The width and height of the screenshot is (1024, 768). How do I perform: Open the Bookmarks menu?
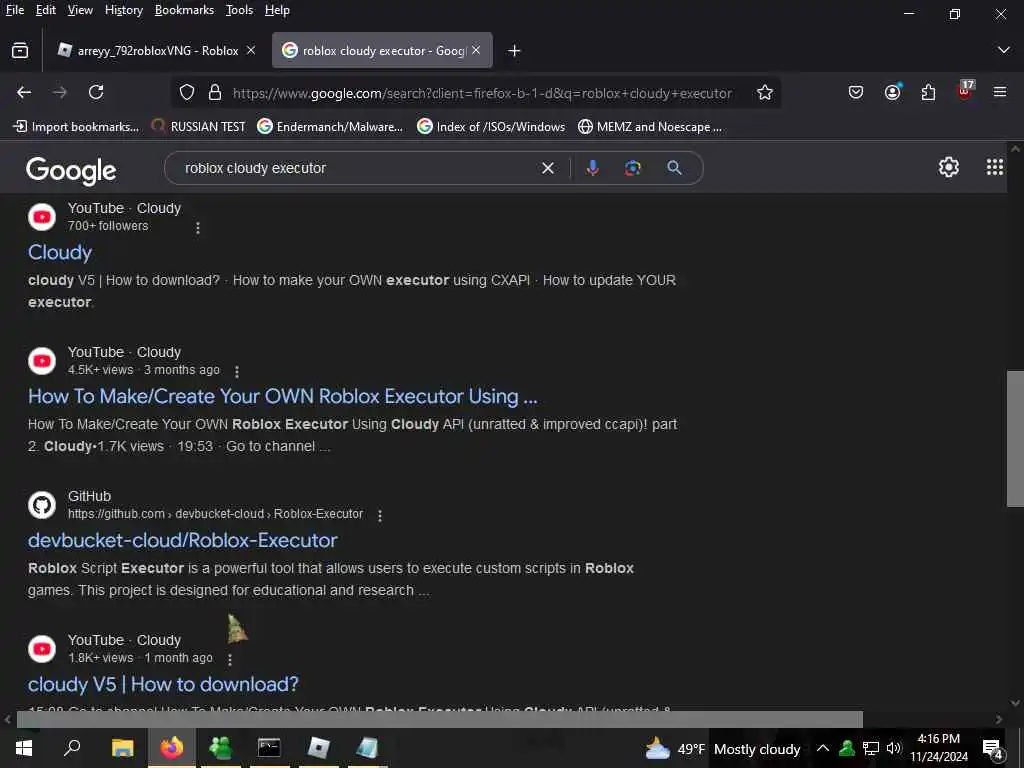coord(184,10)
